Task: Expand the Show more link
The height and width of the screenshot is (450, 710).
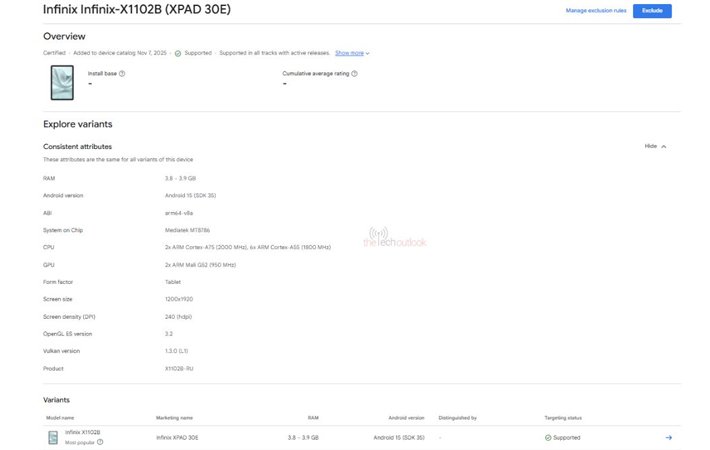Action: point(352,53)
